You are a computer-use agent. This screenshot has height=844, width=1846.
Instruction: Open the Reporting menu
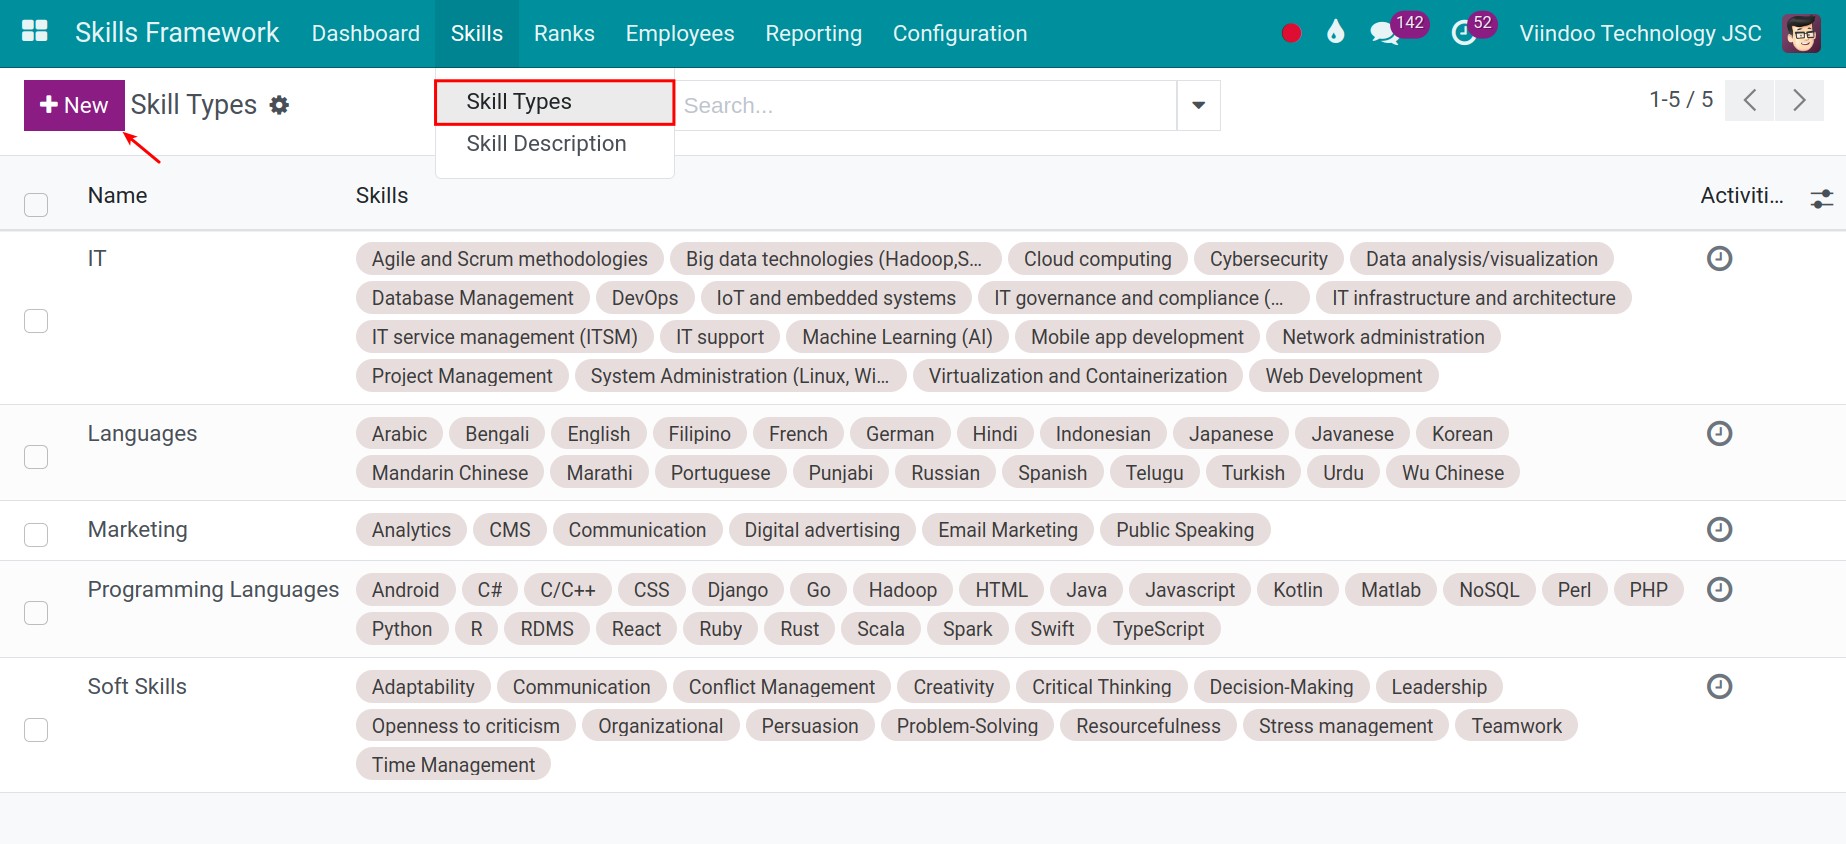[813, 33]
